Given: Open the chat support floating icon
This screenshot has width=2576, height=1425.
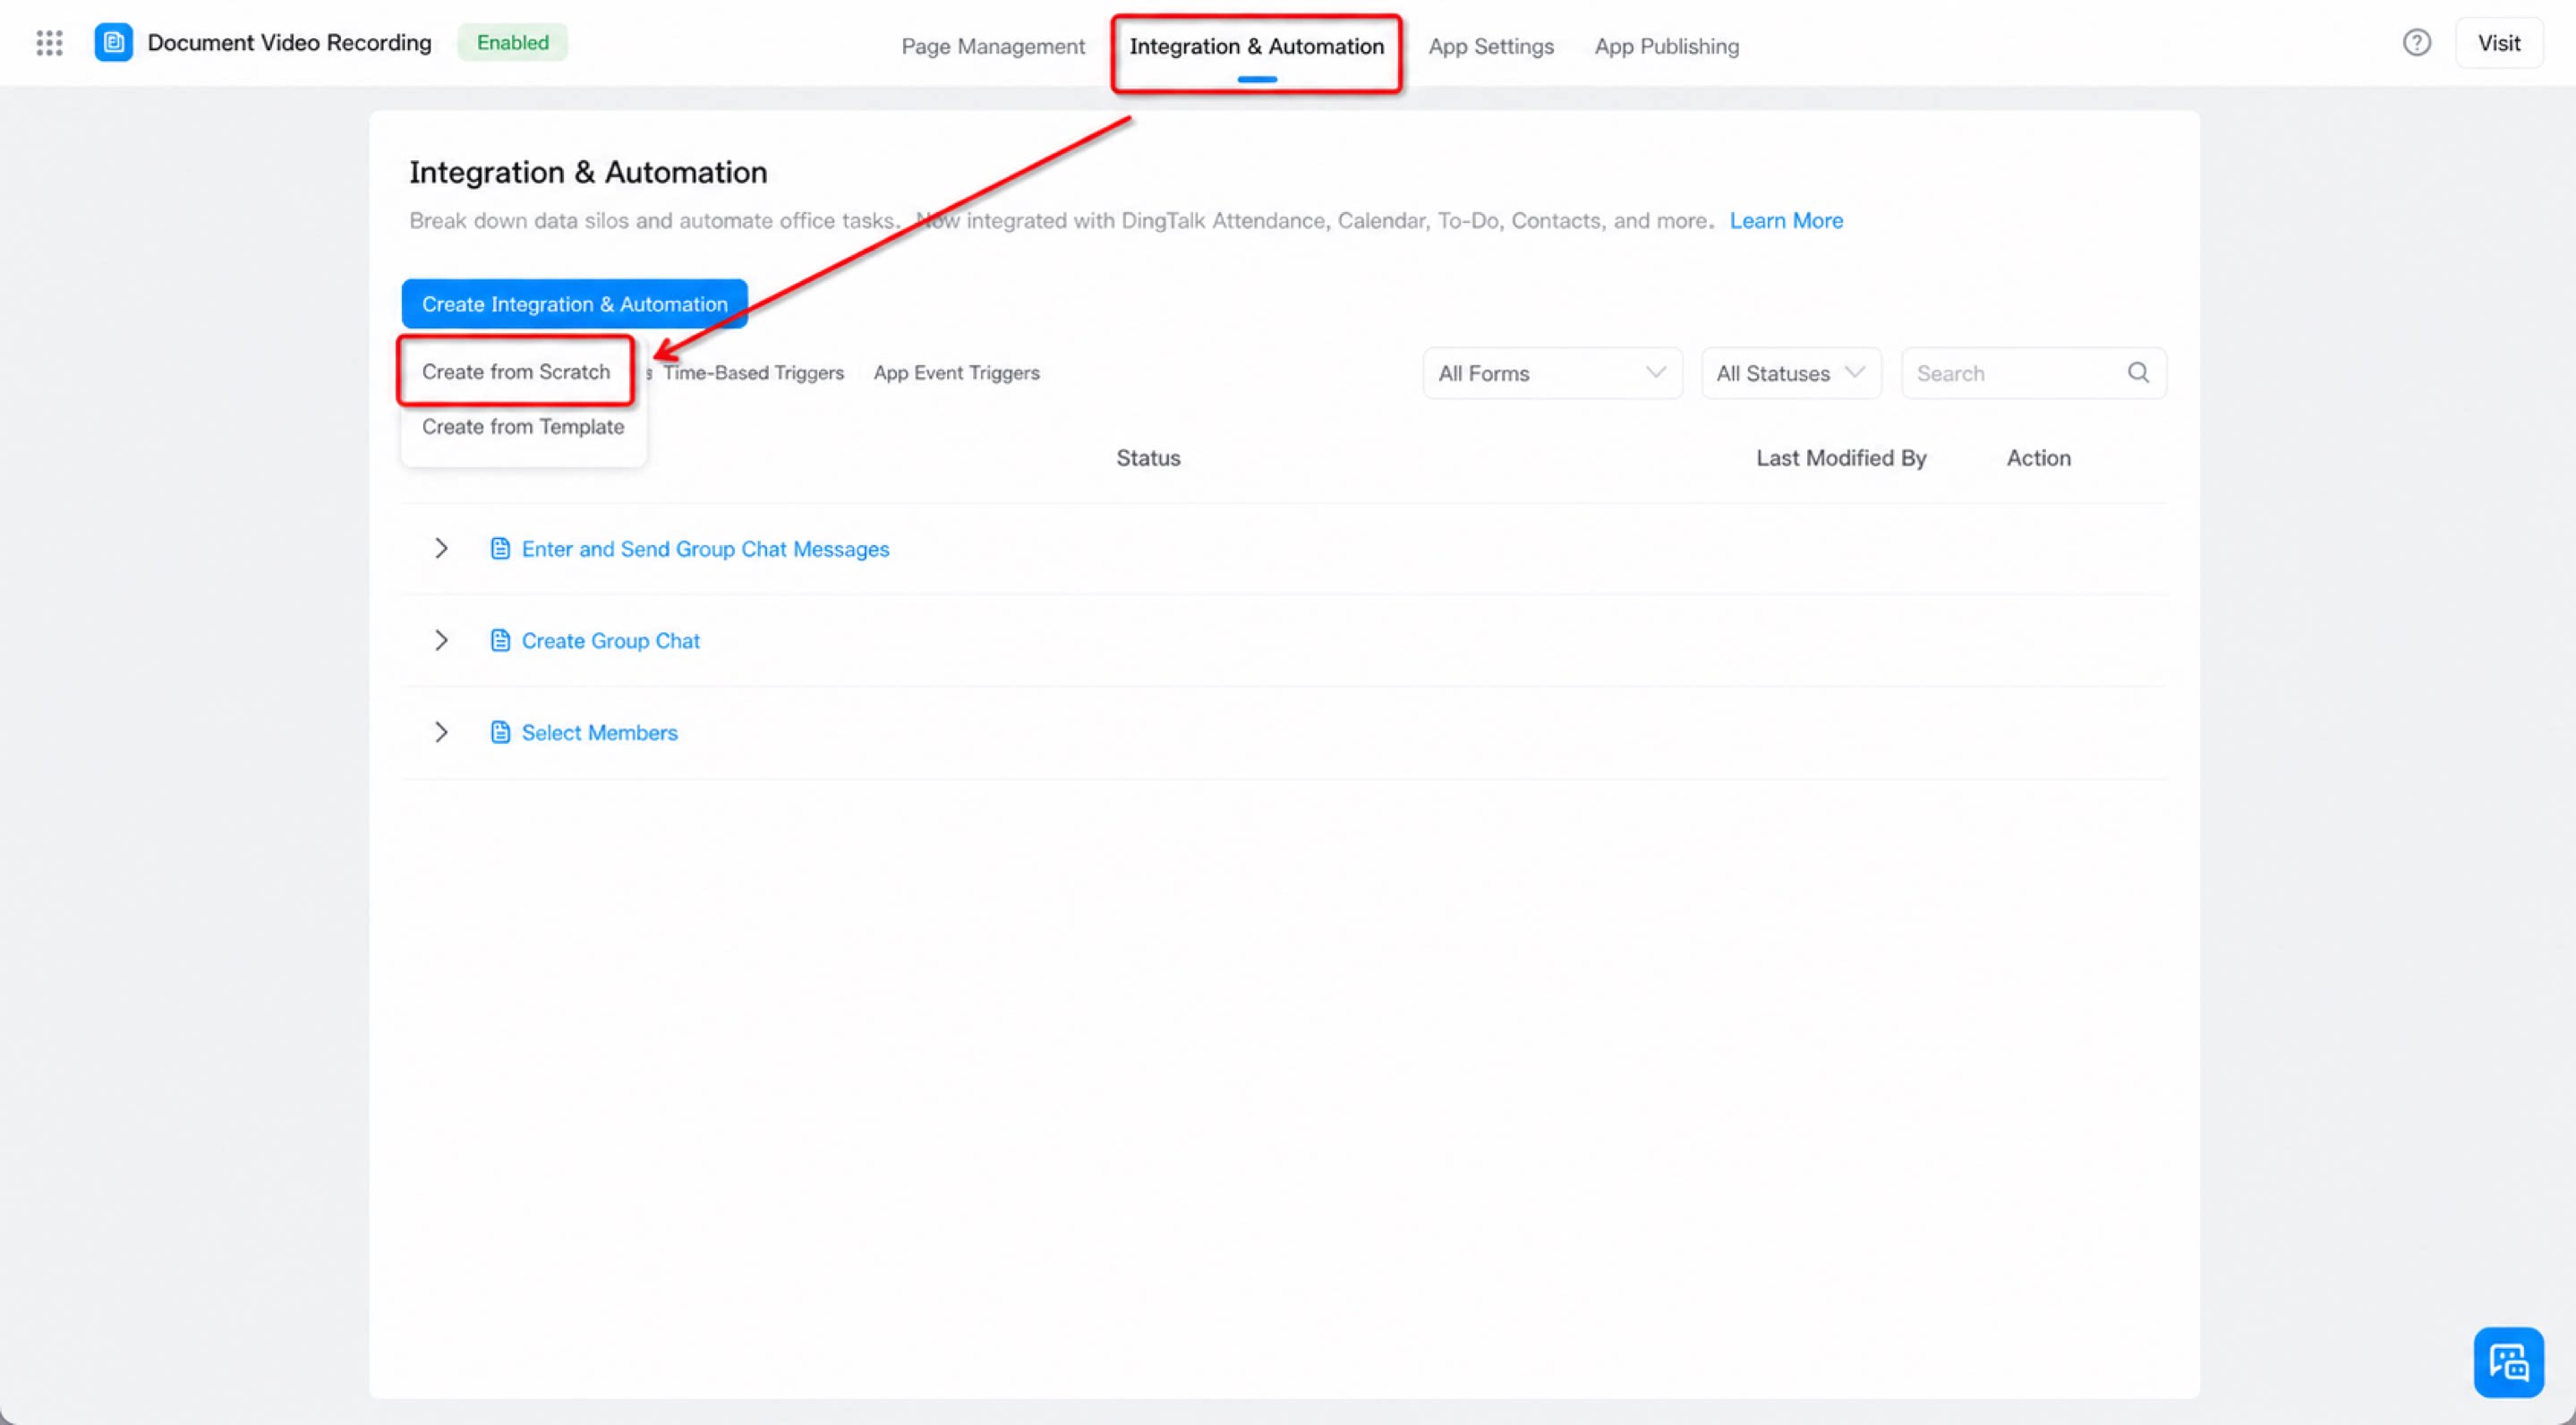Looking at the screenshot, I should pos(2508,1361).
